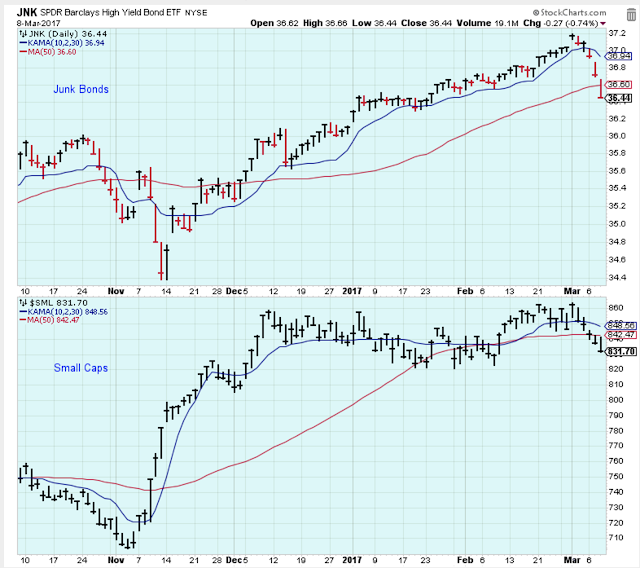Click the up-down arrows icon beside JNK (Daily)
The height and width of the screenshot is (568, 640).
[22, 34]
